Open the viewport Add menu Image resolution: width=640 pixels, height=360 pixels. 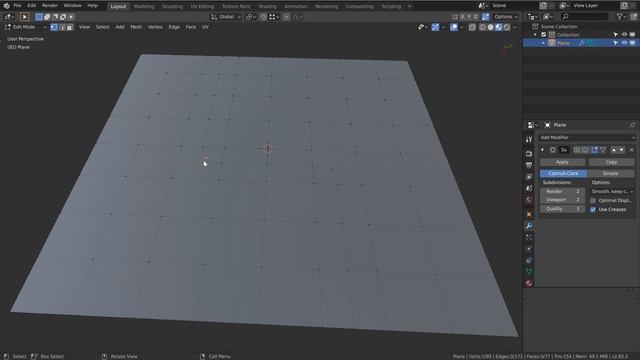(120, 27)
